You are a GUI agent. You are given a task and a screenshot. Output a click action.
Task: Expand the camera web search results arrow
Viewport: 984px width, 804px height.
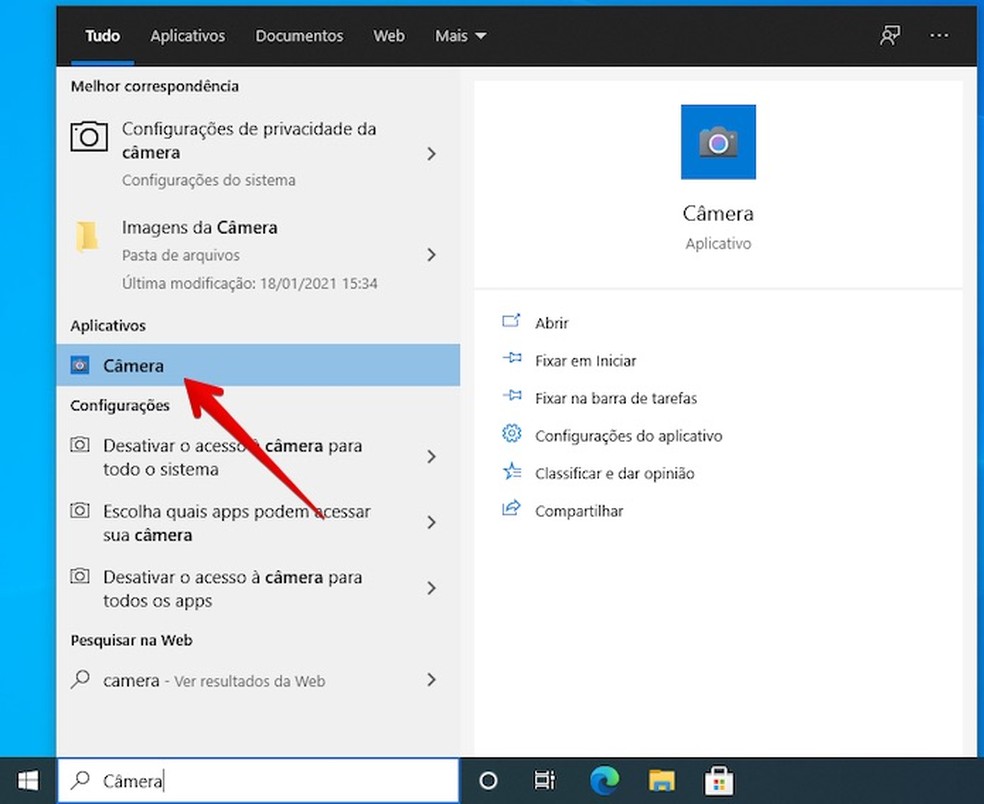pyautogui.click(x=431, y=680)
